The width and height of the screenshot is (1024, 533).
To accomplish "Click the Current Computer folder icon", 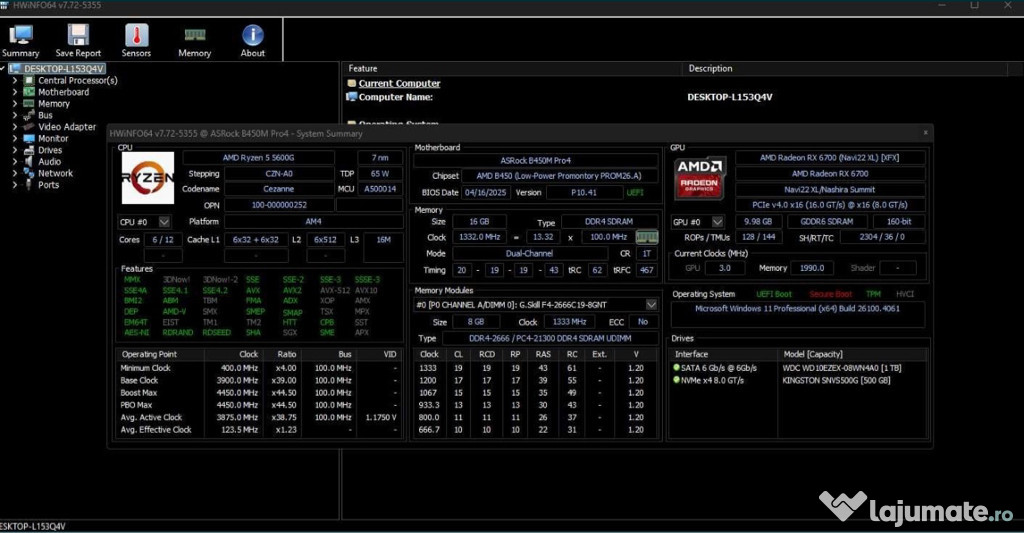I will pyautogui.click(x=351, y=84).
